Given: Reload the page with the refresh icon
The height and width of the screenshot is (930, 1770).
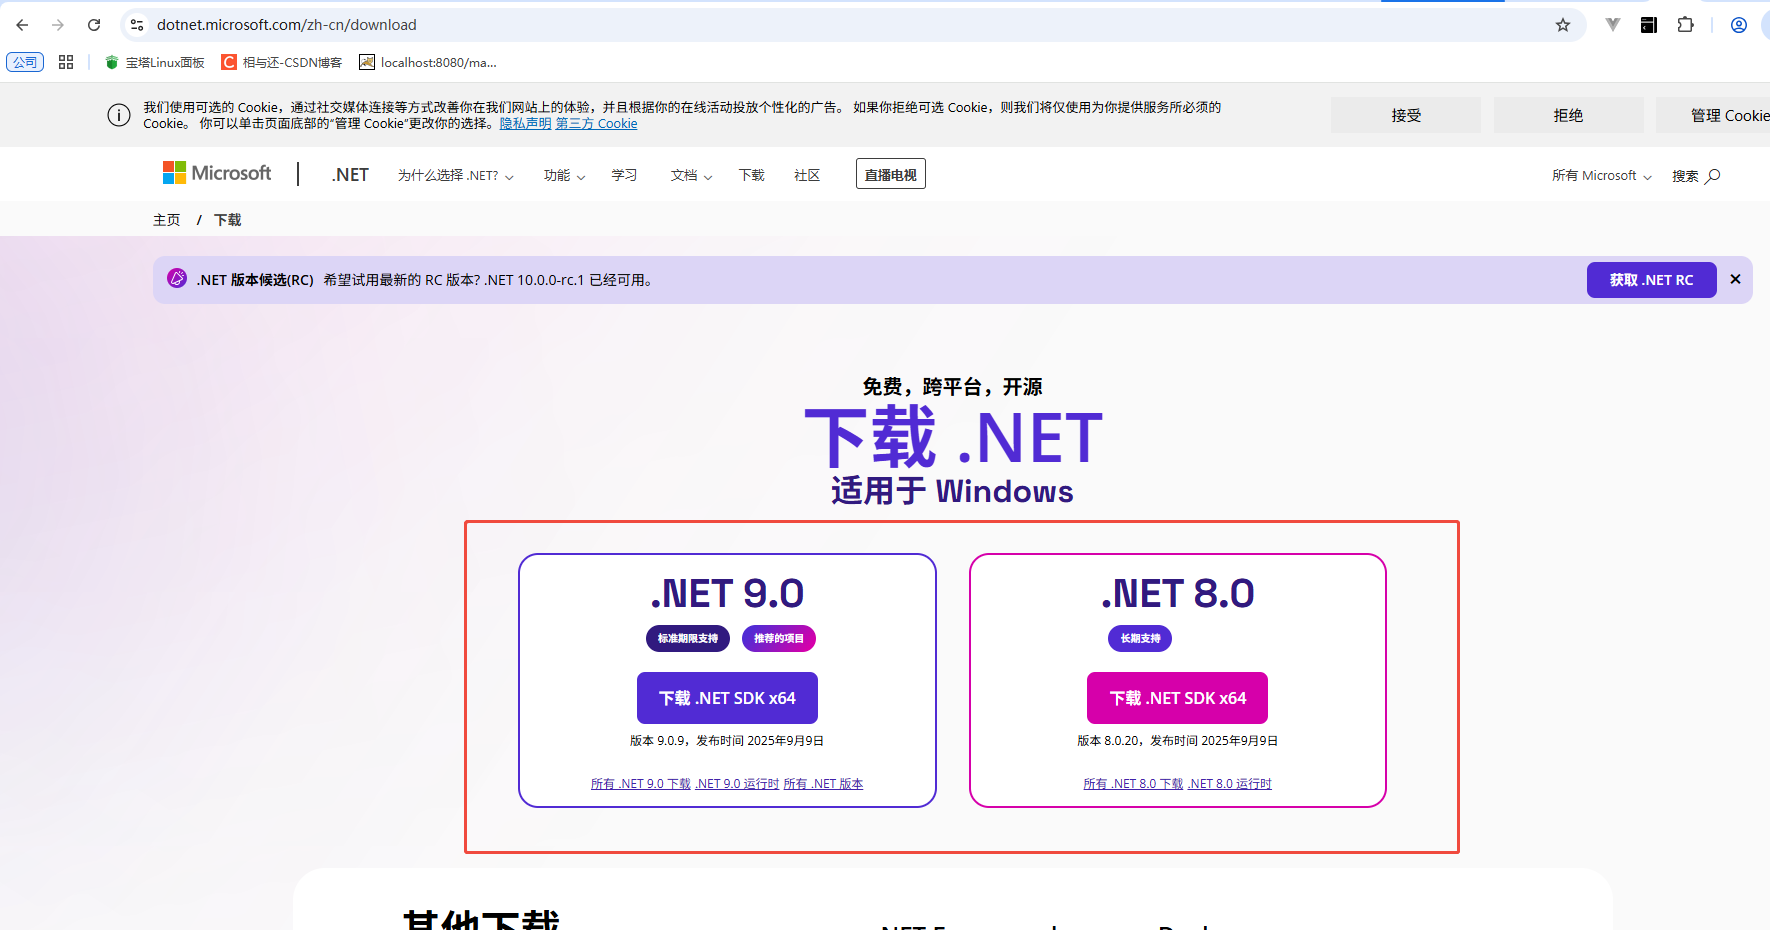Looking at the screenshot, I should [94, 25].
